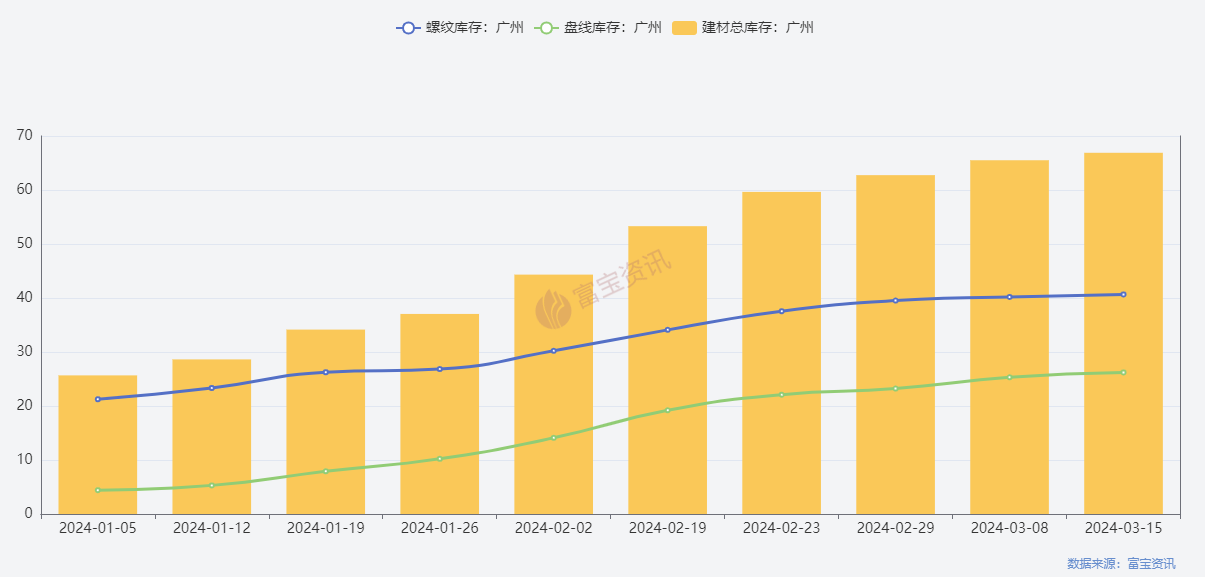Click the tallest bar at 2024-03-15
This screenshot has width=1205, height=577.
1124,334
